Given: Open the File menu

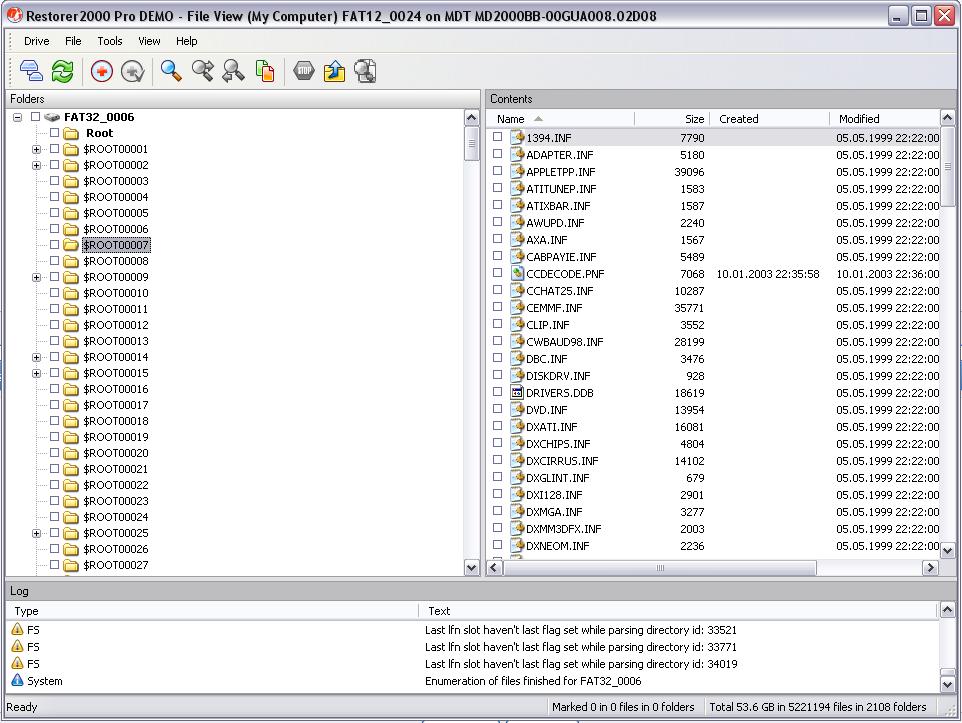Looking at the screenshot, I should (x=73, y=41).
